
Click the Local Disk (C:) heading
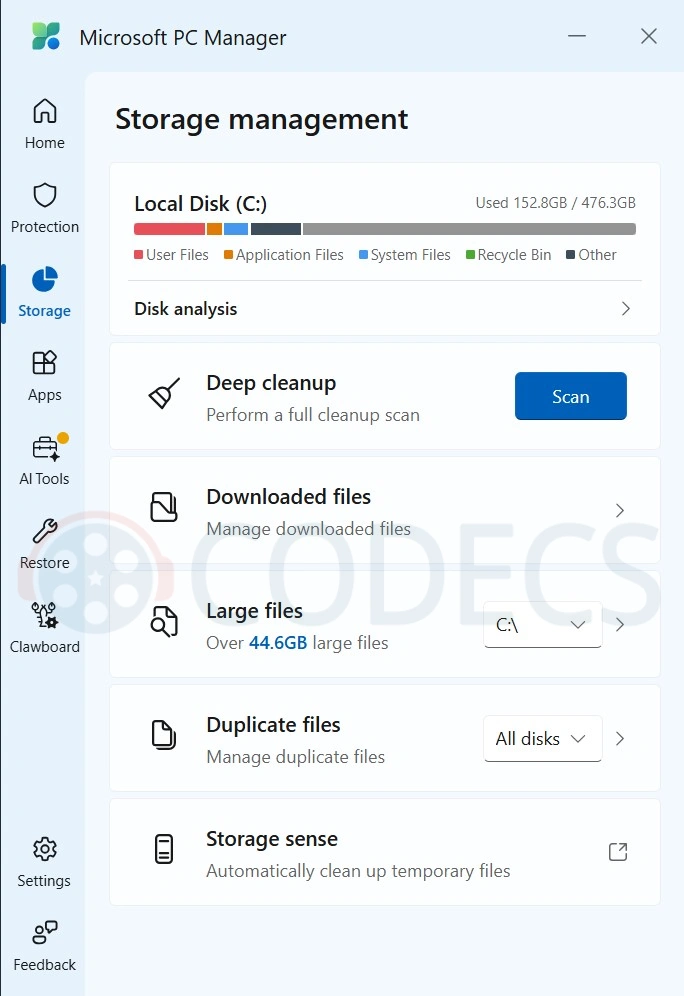tap(201, 204)
